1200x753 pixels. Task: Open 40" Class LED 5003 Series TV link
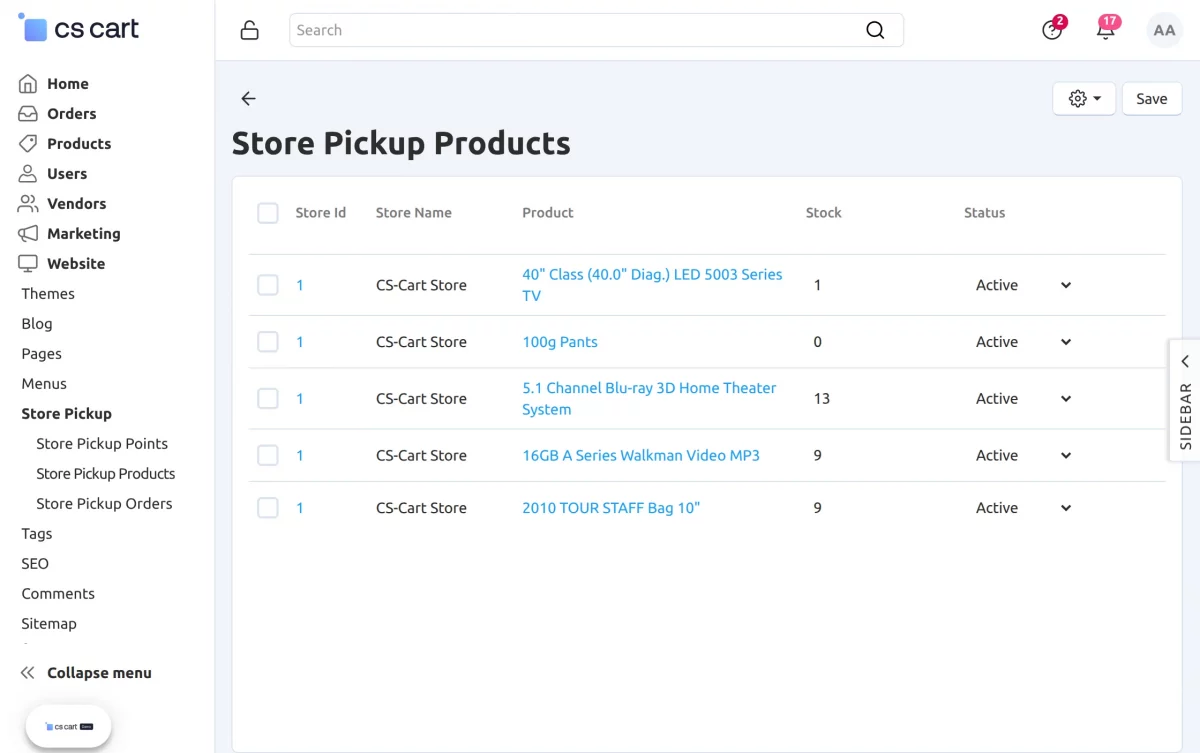click(x=652, y=285)
